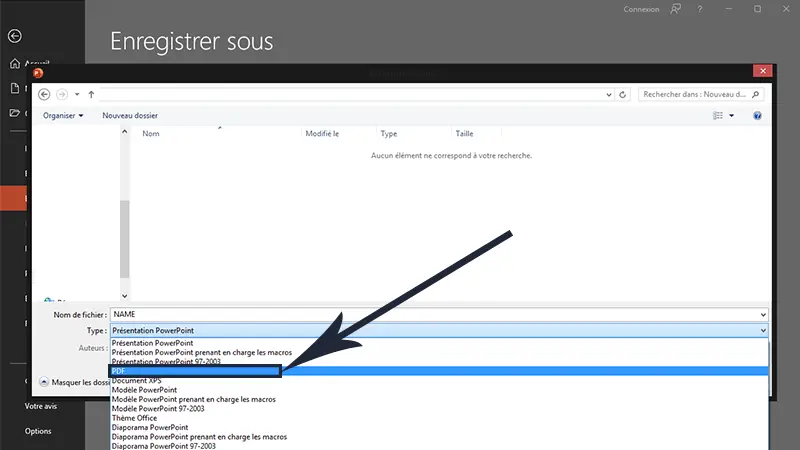Screen dimensions: 800x450
Task: Expand the file name dropdown arrow
Action: (x=763, y=315)
